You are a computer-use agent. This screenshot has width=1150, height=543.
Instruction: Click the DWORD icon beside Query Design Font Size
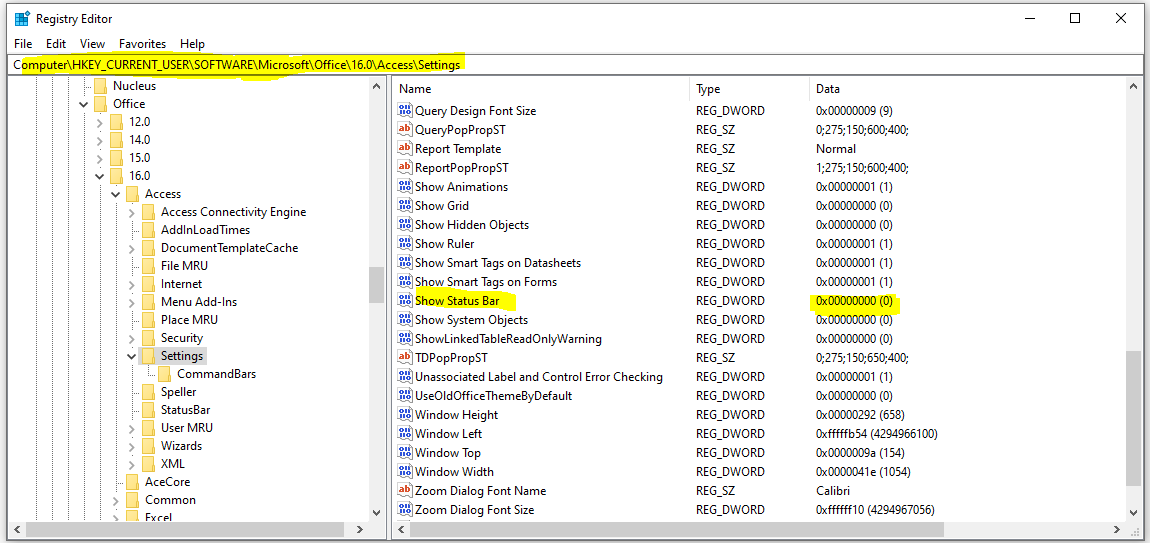tap(405, 111)
